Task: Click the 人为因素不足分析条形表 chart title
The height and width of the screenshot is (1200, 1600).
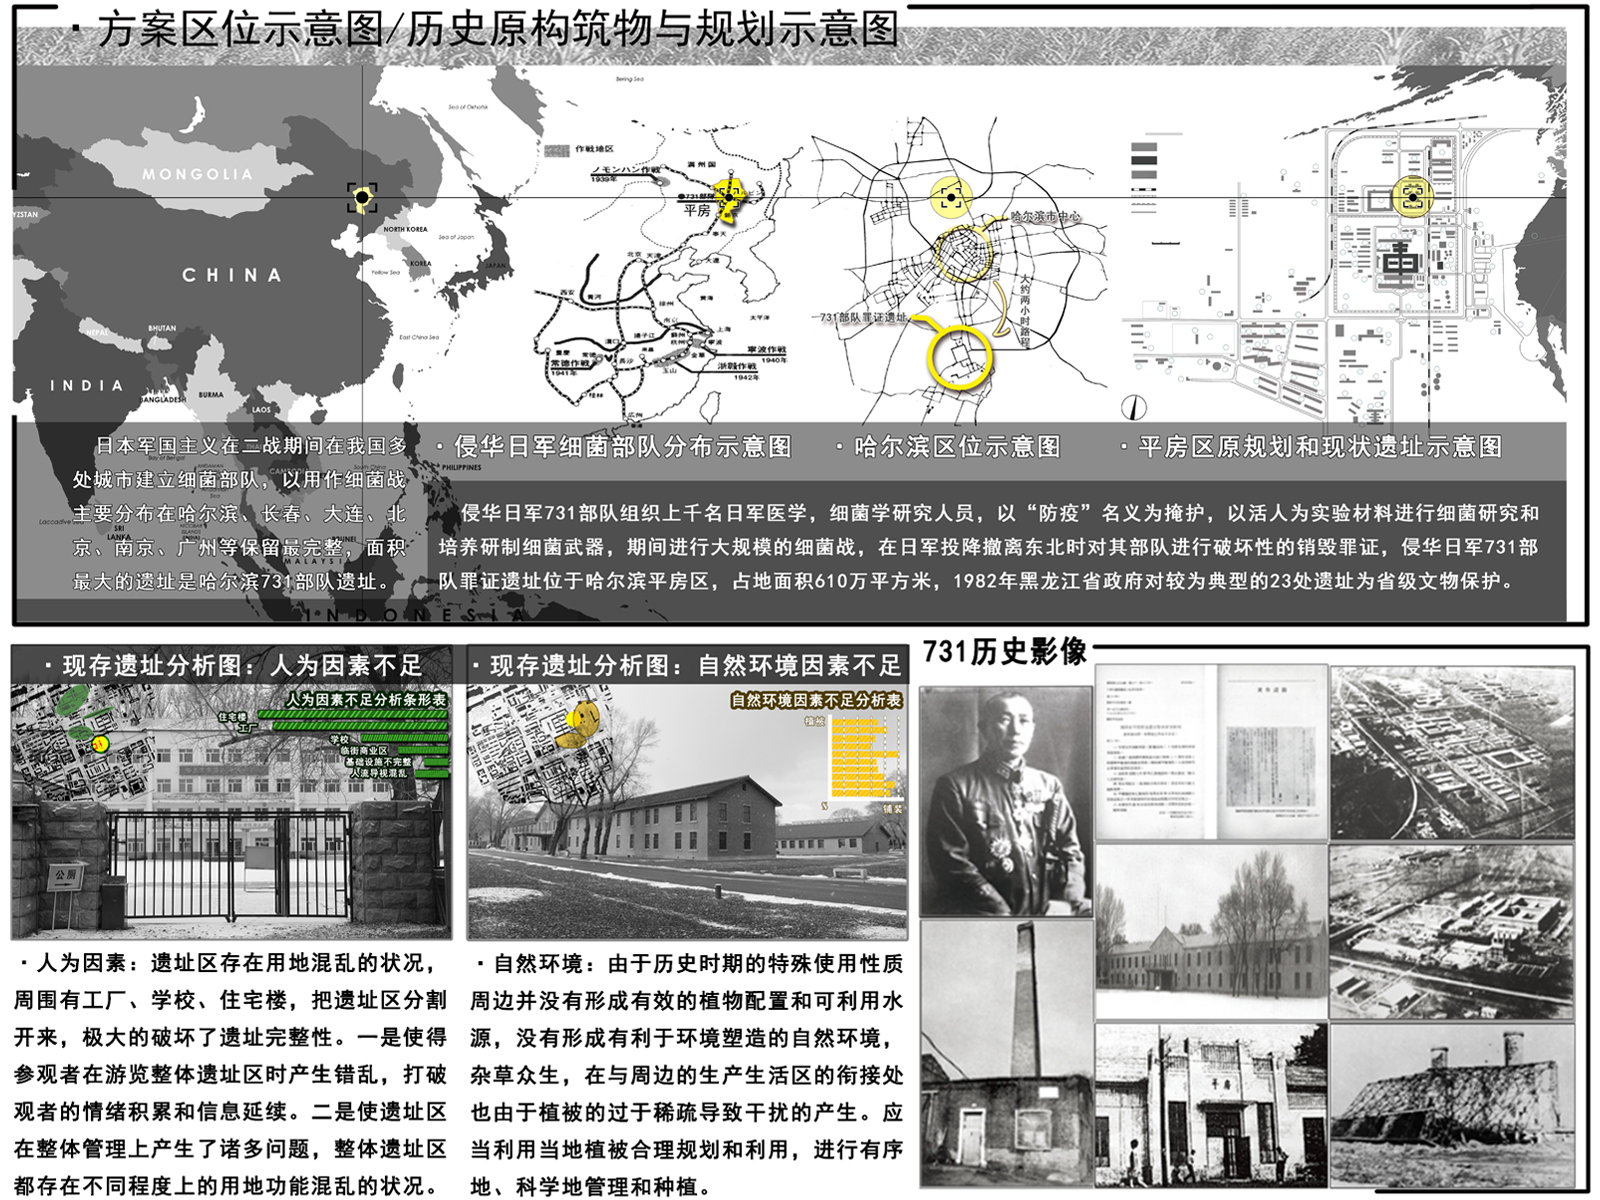Action: click(366, 700)
